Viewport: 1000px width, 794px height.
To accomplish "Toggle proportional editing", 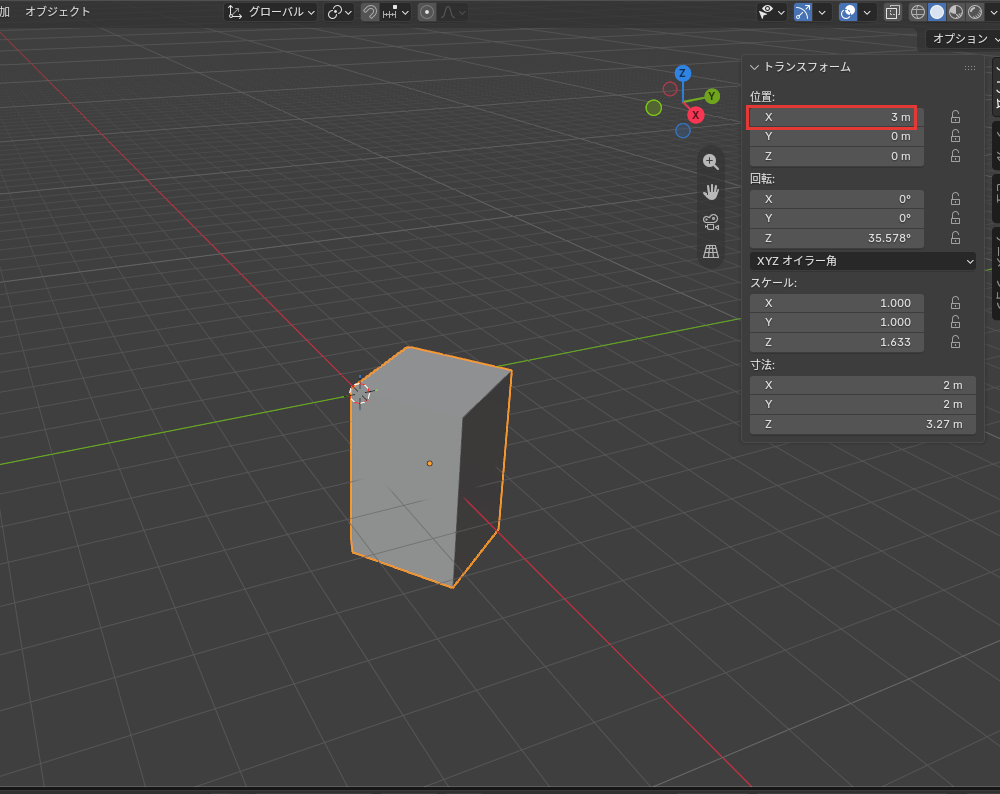I will 427,12.
